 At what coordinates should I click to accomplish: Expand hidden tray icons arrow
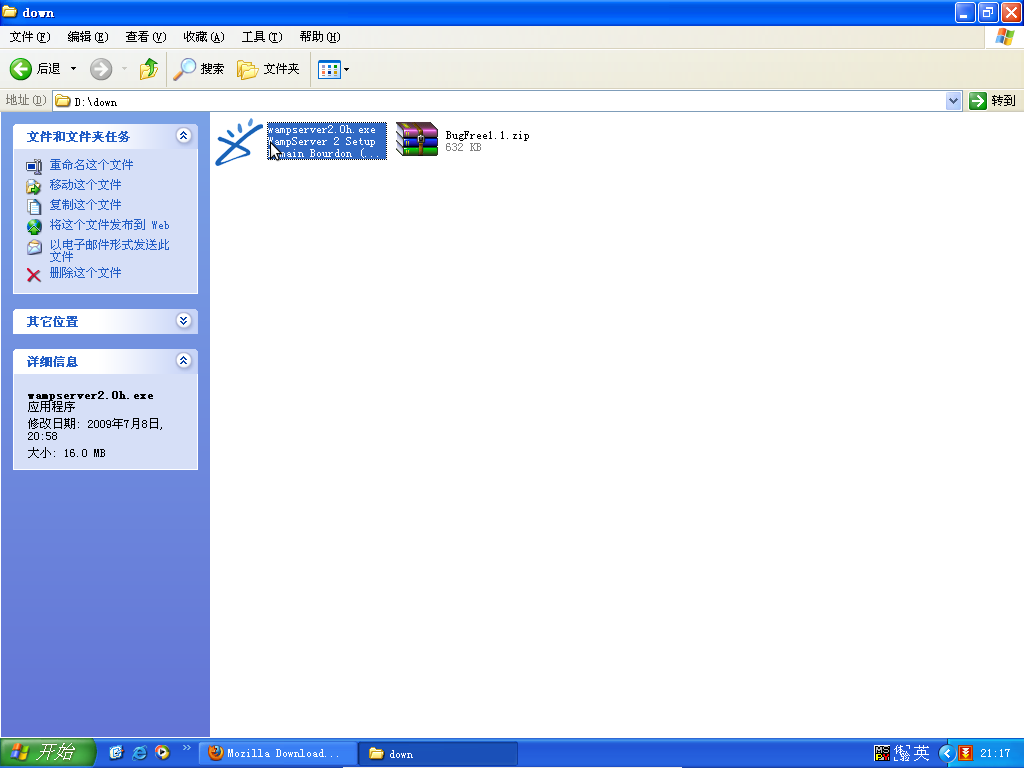pos(946,754)
